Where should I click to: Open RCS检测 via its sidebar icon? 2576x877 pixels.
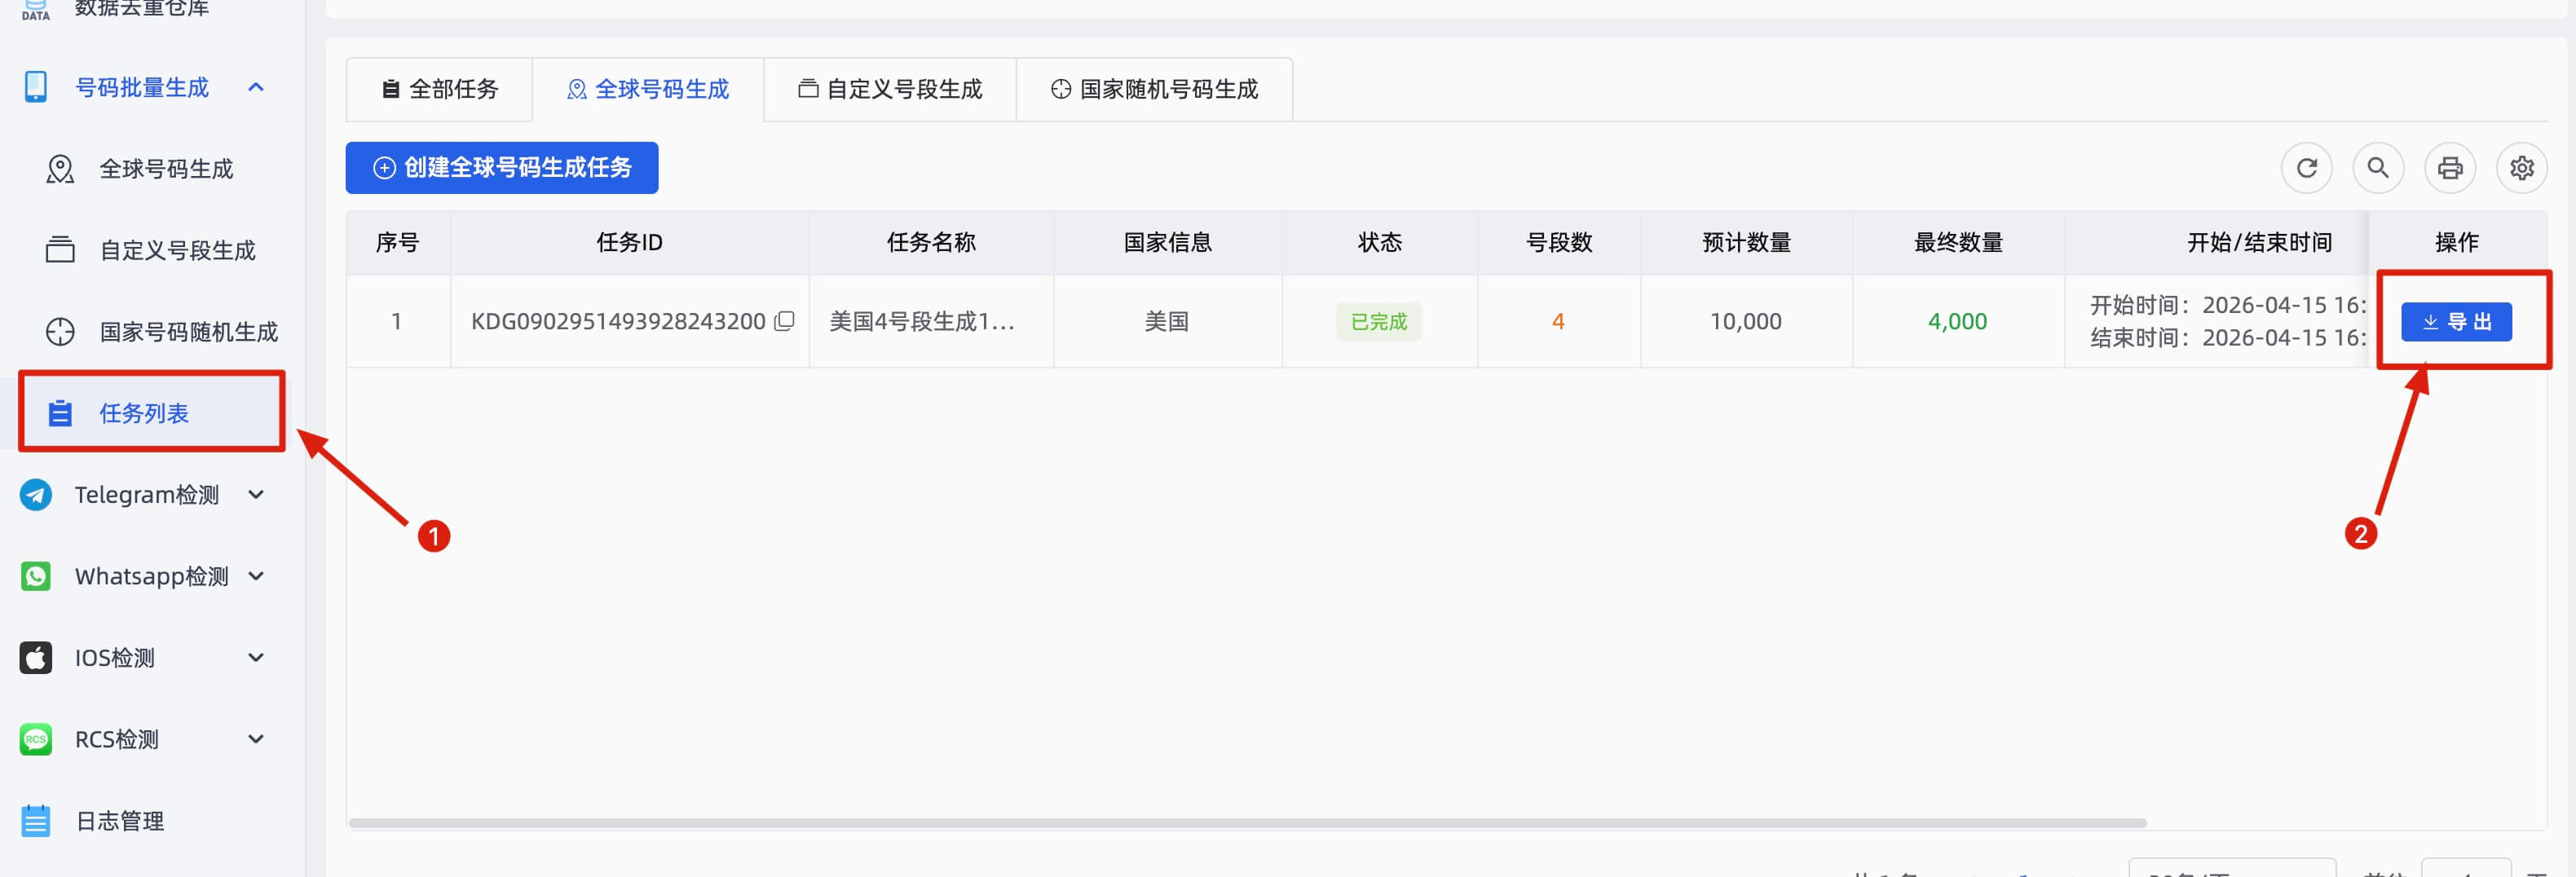pos(36,739)
